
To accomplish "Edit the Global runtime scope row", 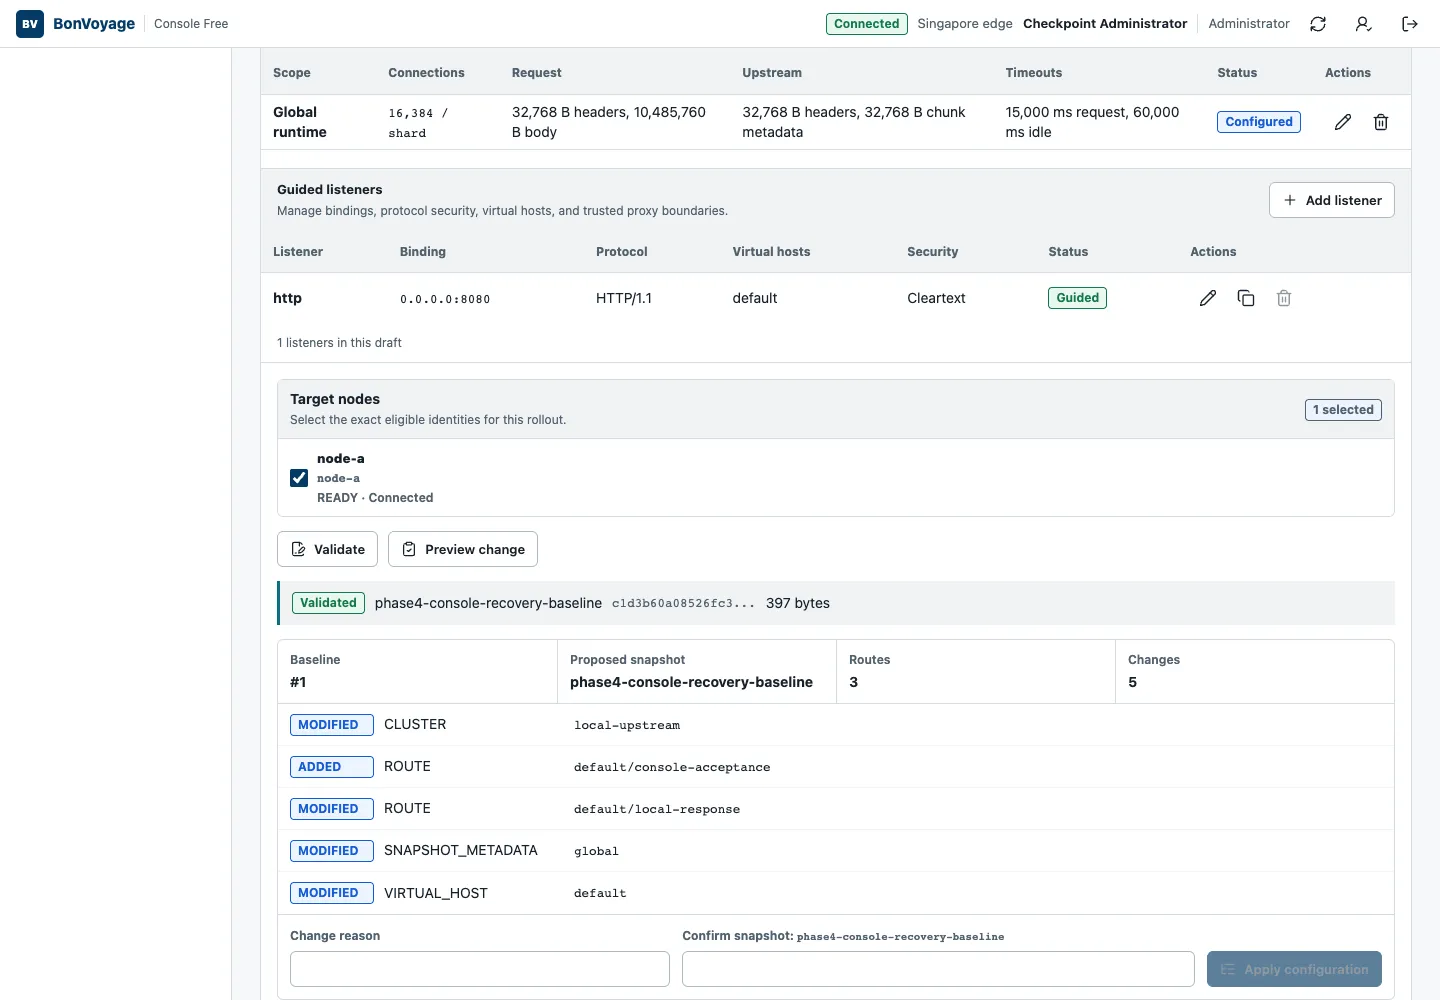I will tap(1343, 122).
